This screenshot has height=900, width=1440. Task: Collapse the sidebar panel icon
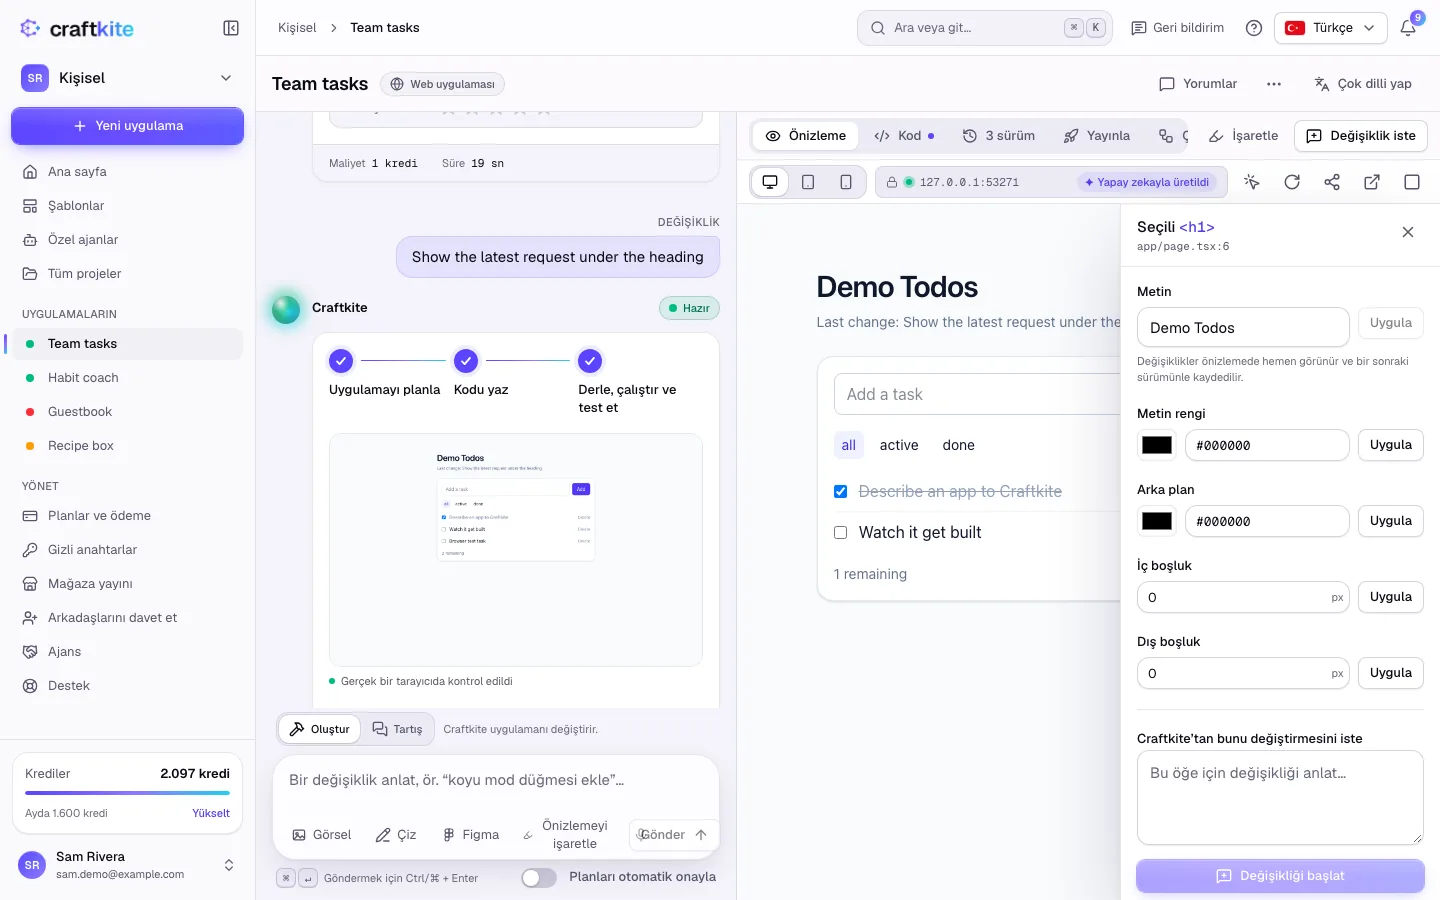pos(231,28)
